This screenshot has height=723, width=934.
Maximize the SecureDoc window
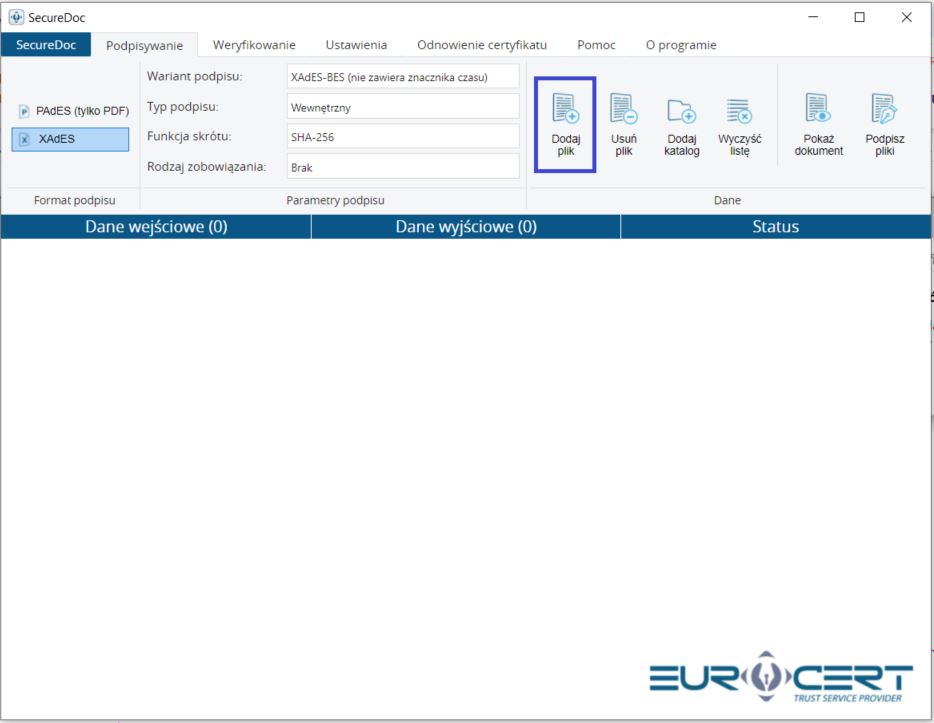pyautogui.click(x=860, y=17)
